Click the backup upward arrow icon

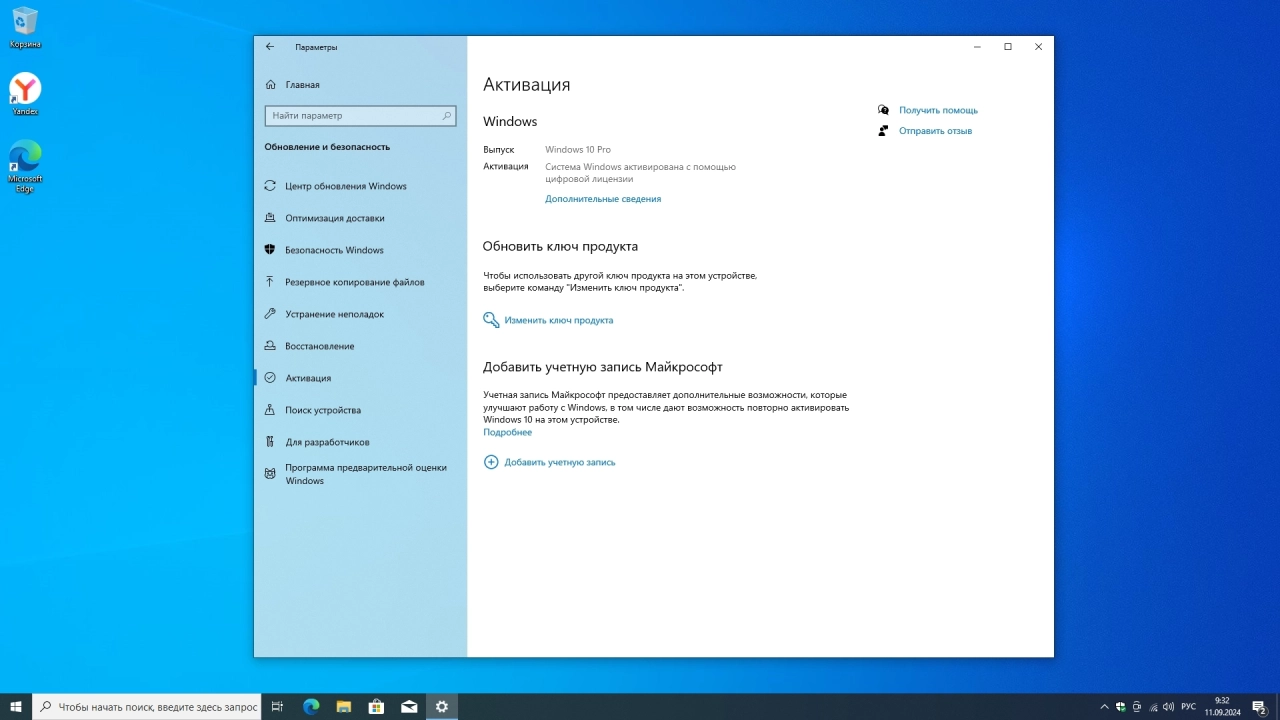coord(270,282)
